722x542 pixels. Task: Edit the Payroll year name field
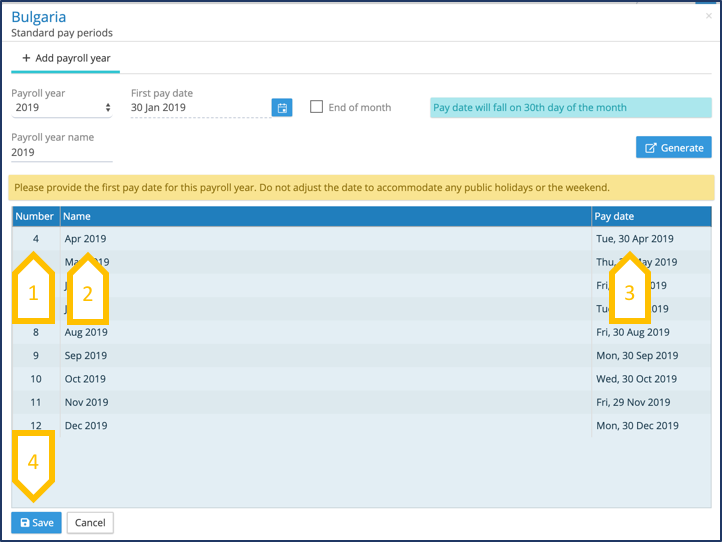pyautogui.click(x=61, y=153)
